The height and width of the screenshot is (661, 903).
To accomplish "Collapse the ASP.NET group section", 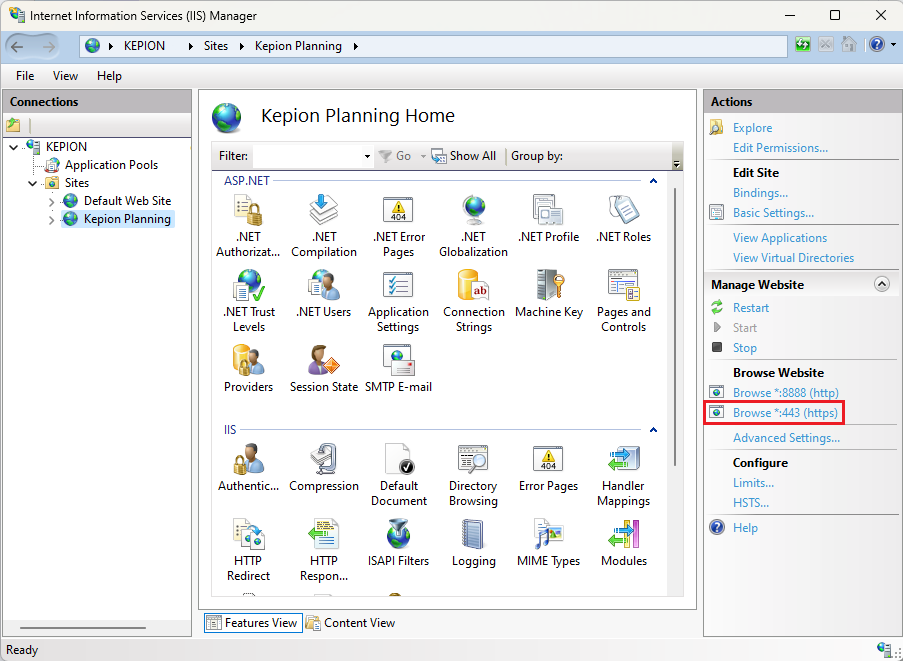I will (653, 181).
